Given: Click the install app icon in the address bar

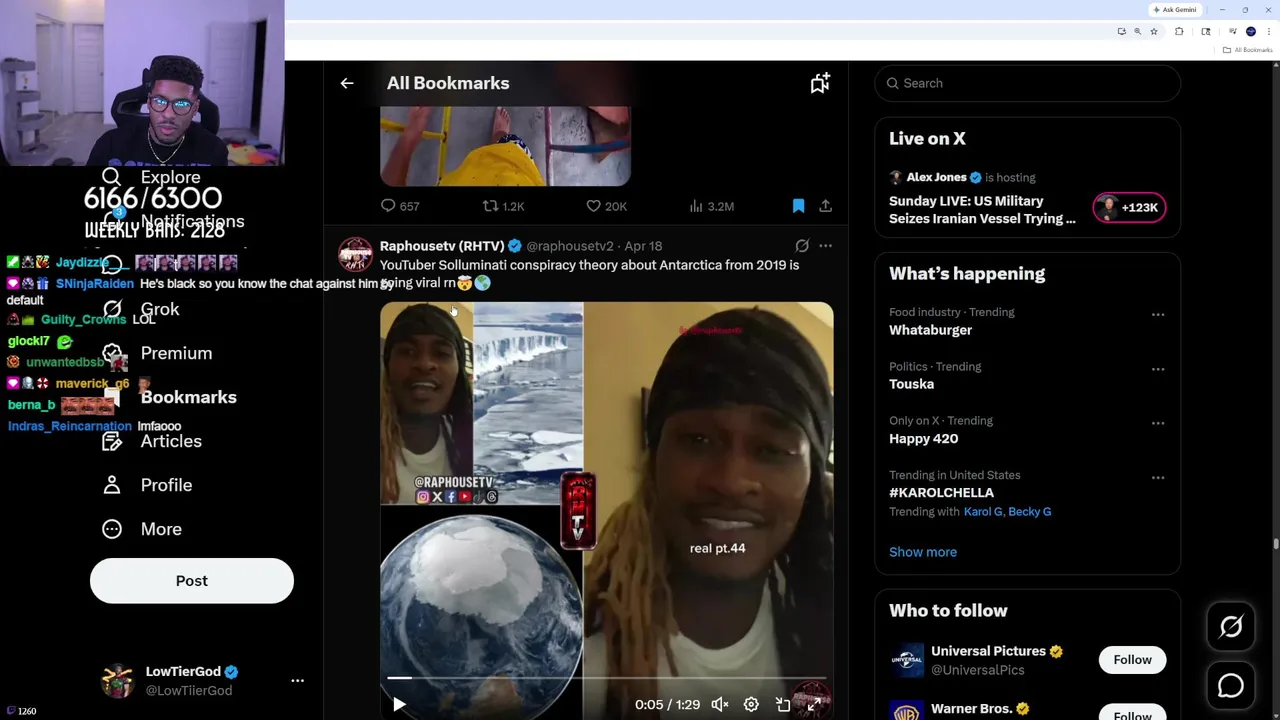Looking at the screenshot, I should click(1122, 31).
